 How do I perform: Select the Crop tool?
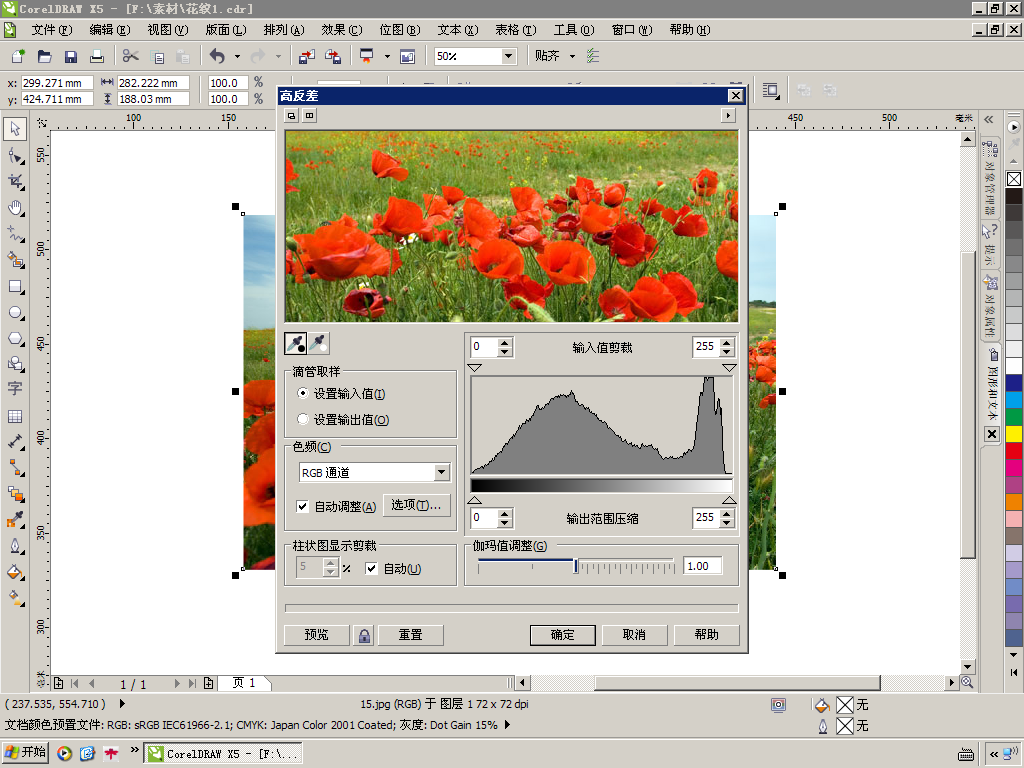click(15, 182)
